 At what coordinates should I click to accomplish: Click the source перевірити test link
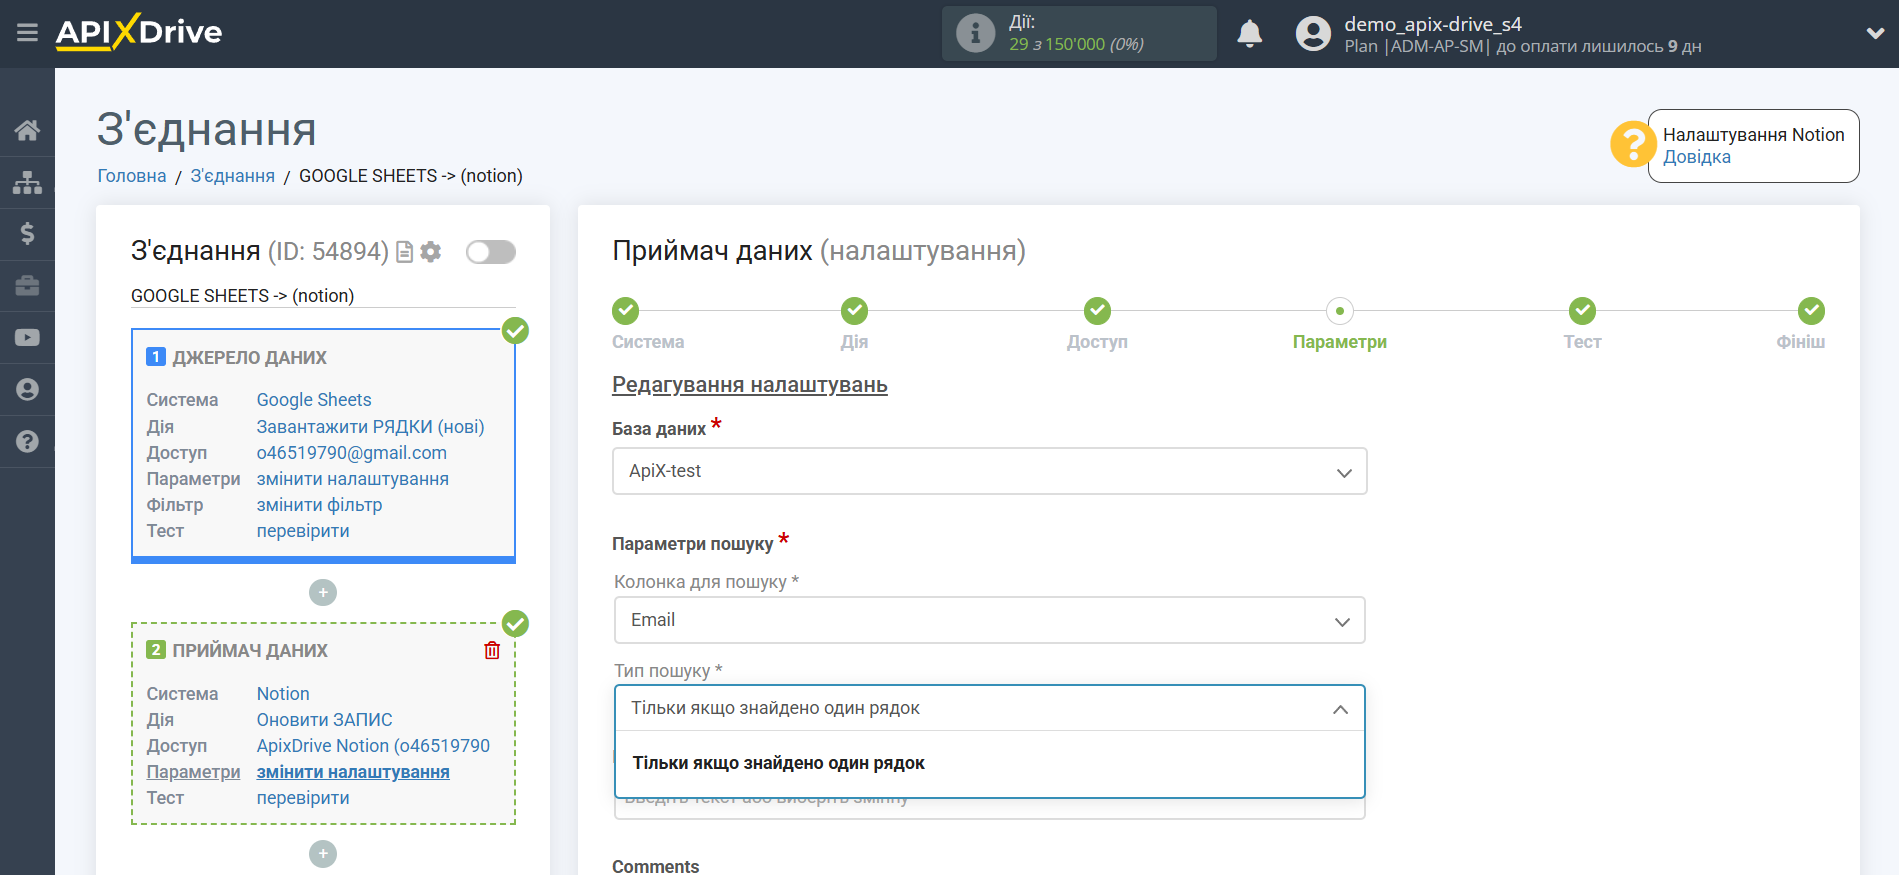[x=303, y=531]
